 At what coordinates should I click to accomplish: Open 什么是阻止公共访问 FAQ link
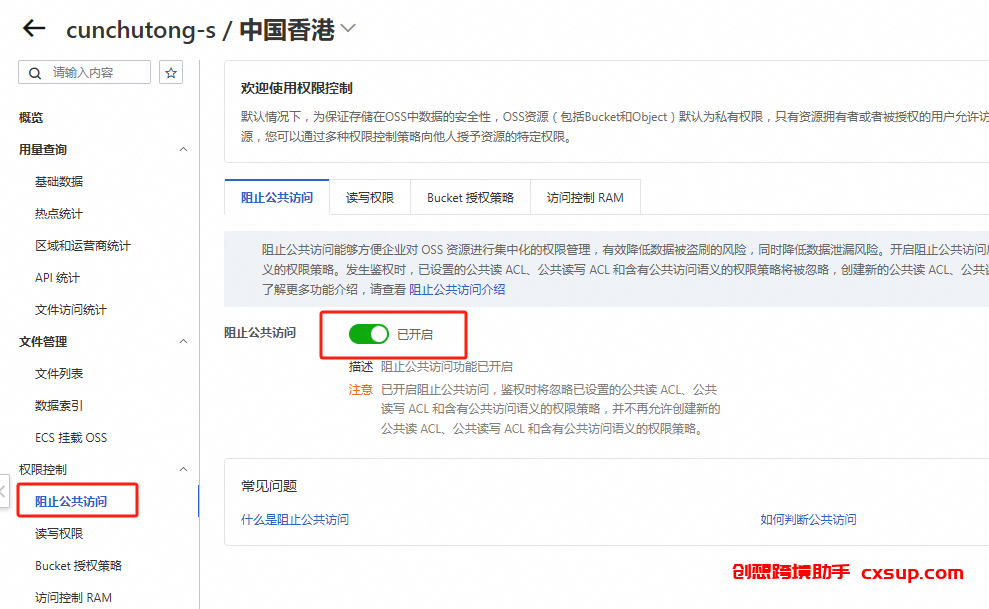[x=295, y=519]
